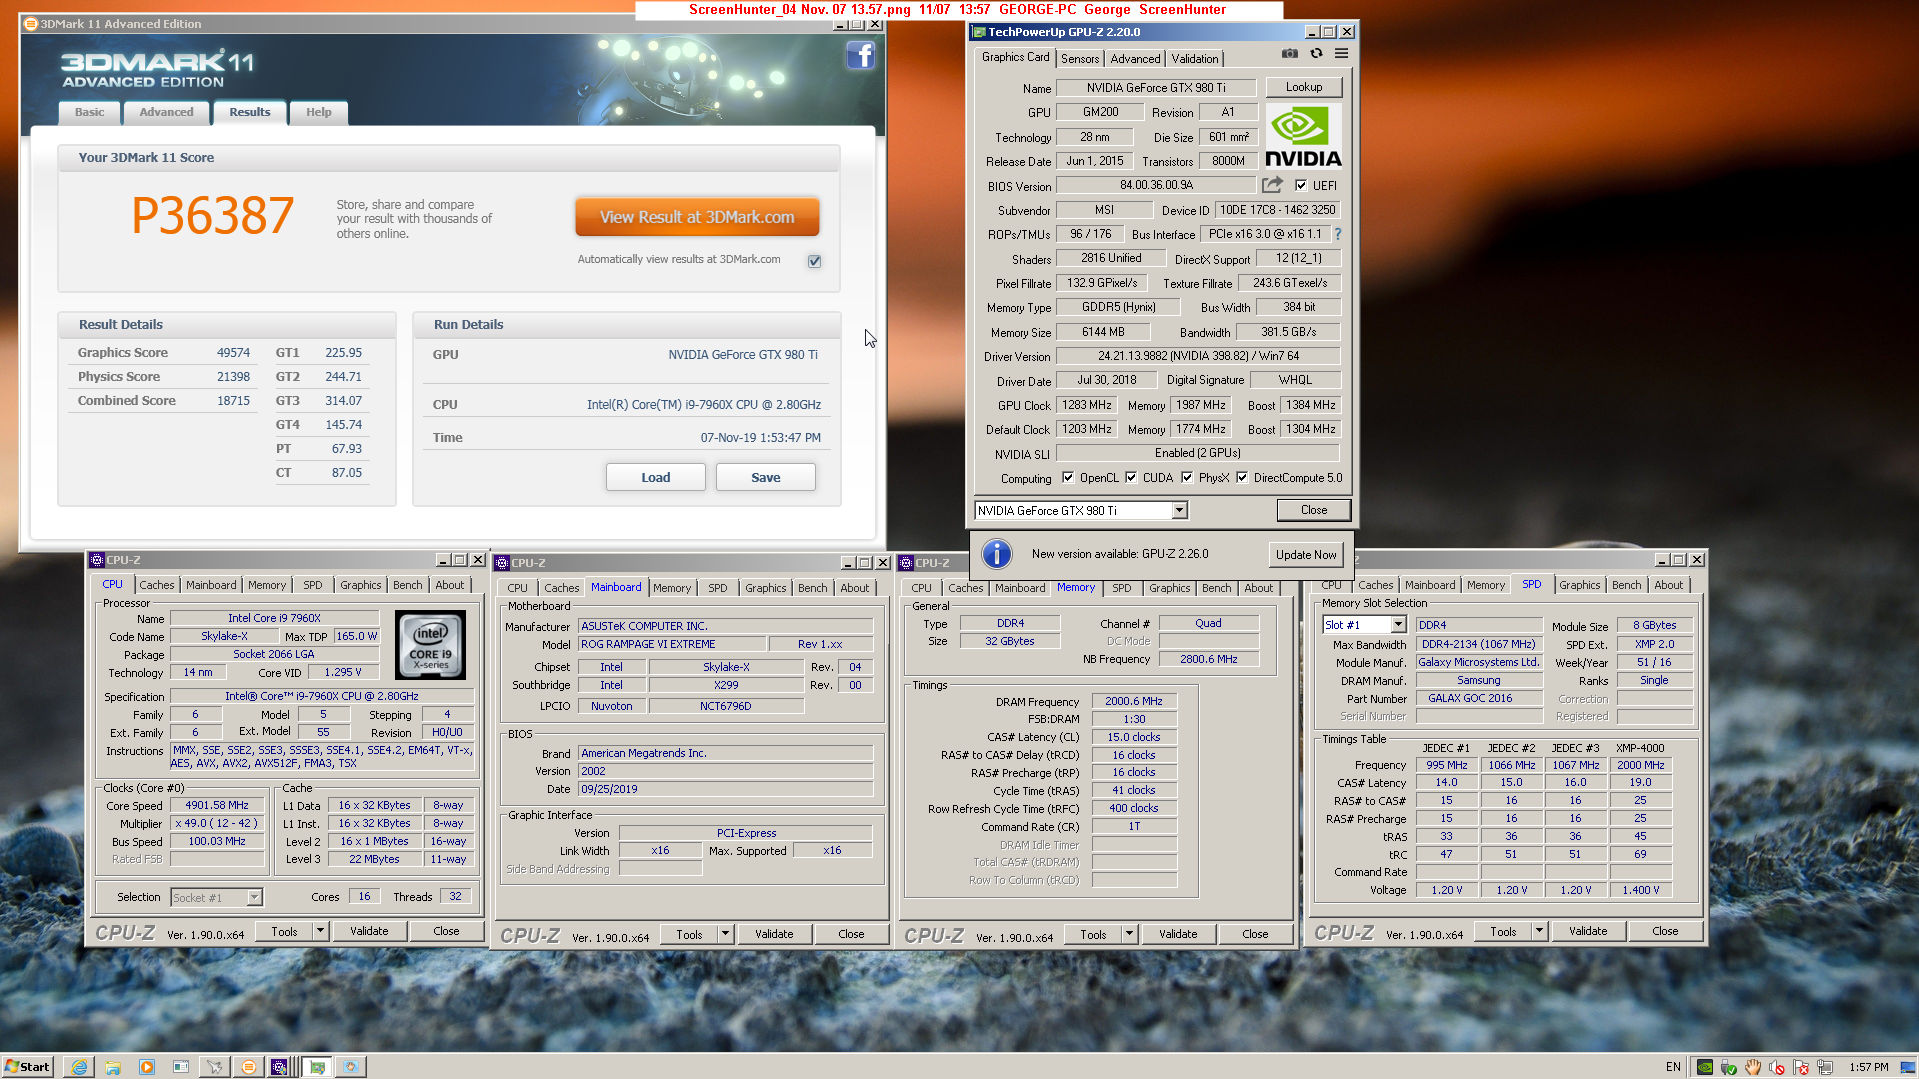1919x1079 pixels.
Task: Click Safely Remove Hardware tray icon
Action: [1729, 1067]
